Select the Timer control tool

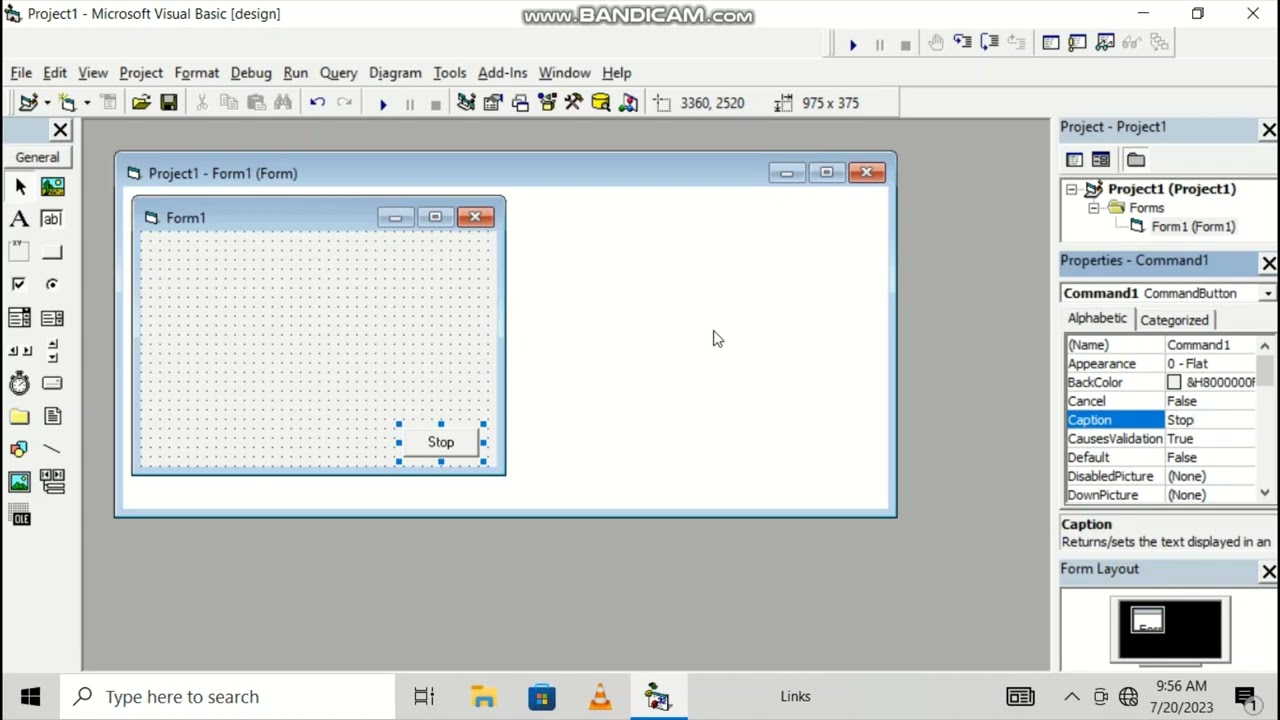[x=19, y=383]
